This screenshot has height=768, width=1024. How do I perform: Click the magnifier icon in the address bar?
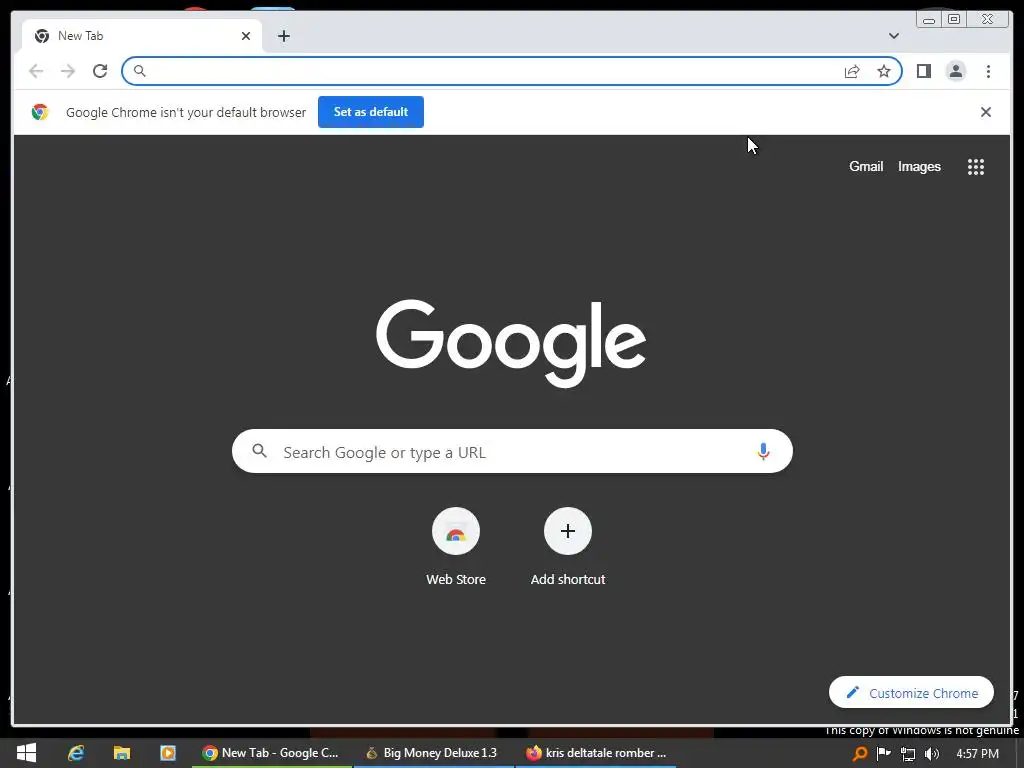(139, 71)
